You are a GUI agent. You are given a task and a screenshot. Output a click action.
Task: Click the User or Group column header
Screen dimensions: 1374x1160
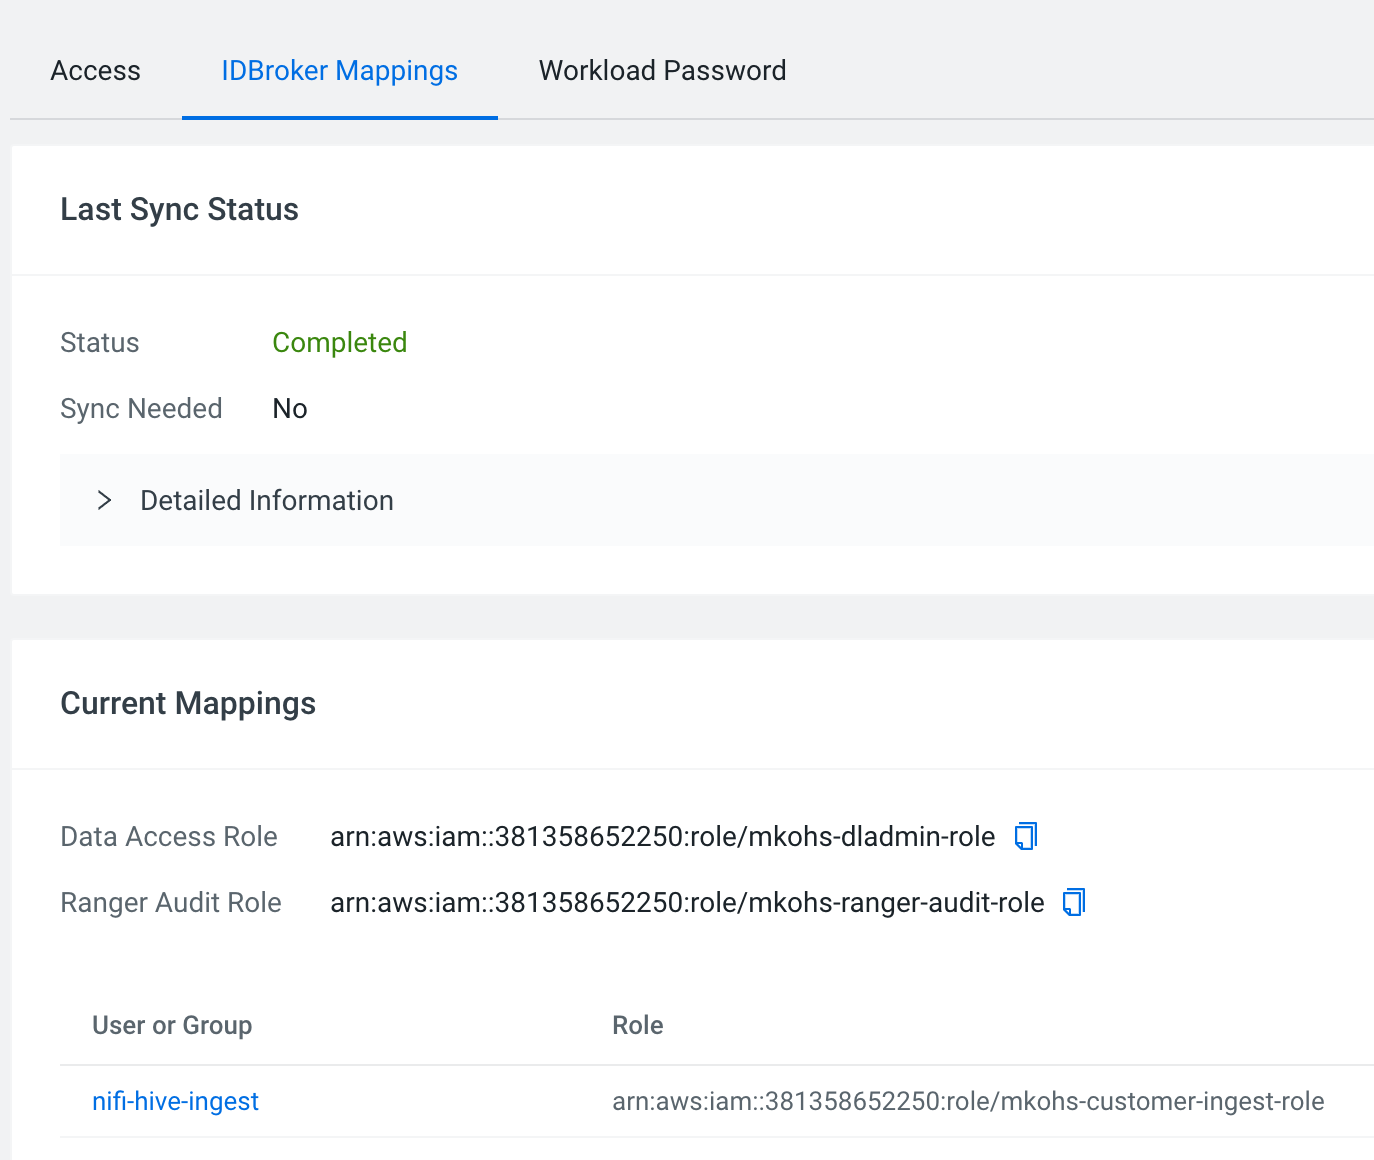click(172, 1025)
